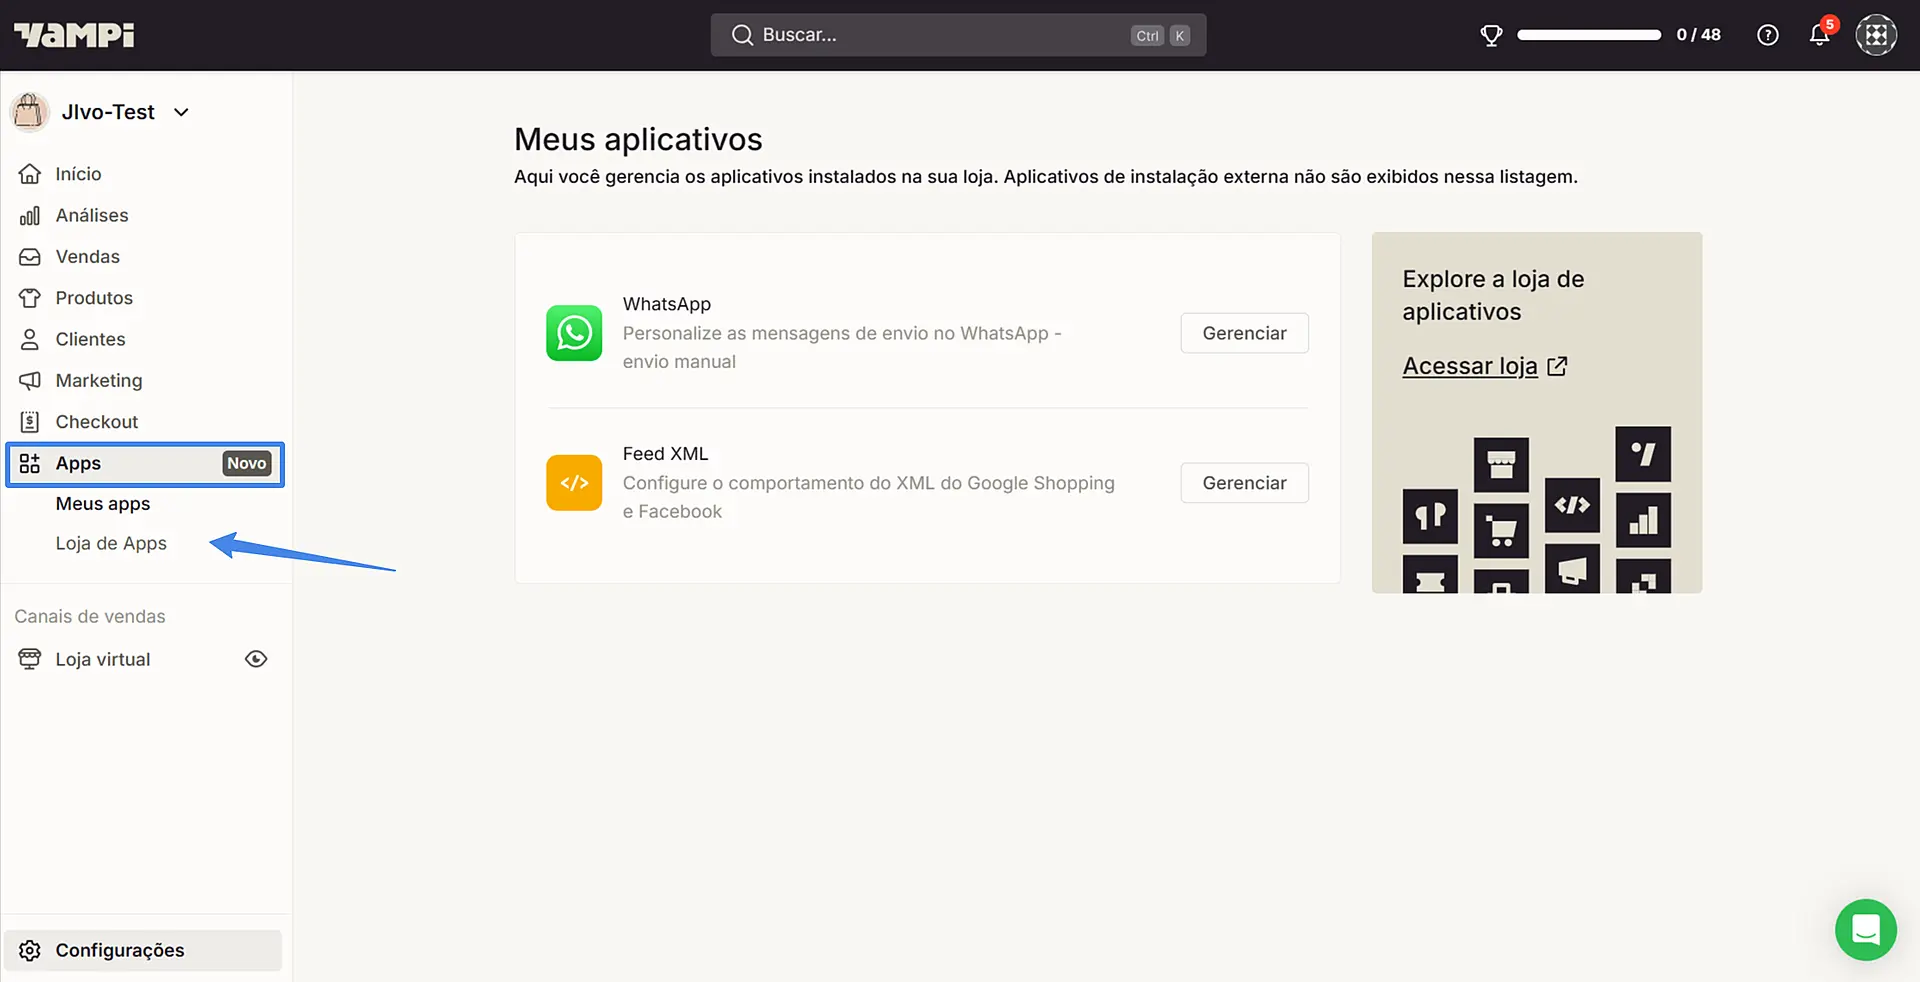Open the help question mark icon
This screenshot has width=1920, height=982.
[1768, 35]
